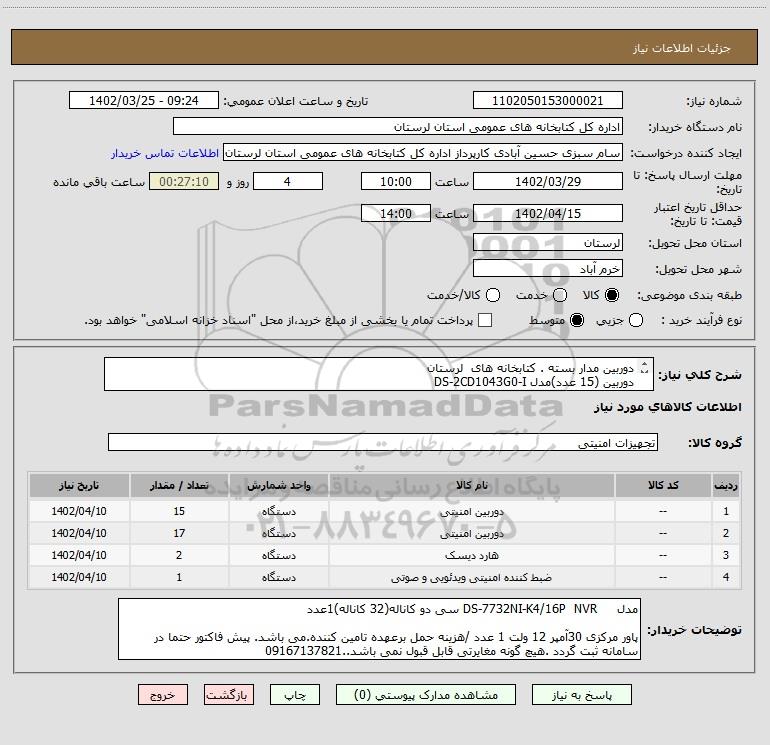Click the goods group field تجهیزات امنیتی
770x745 pixels.
(x=383, y=442)
